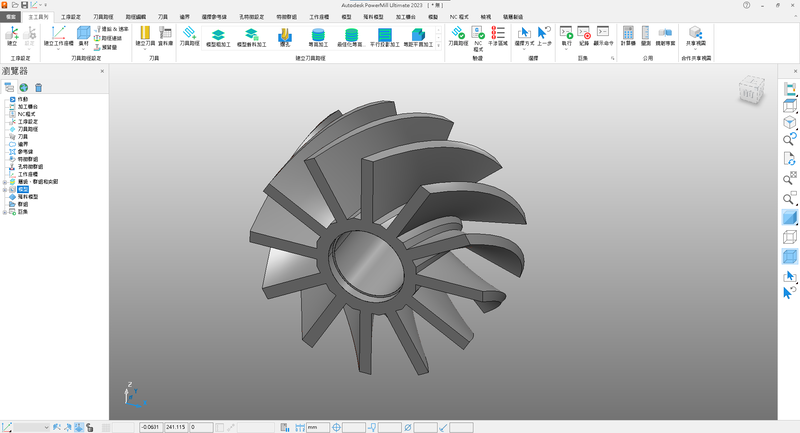Viewport: 800px width, 433px height.
Task: Open the 檔案 file tab
Action: pyautogui.click(x=12, y=18)
